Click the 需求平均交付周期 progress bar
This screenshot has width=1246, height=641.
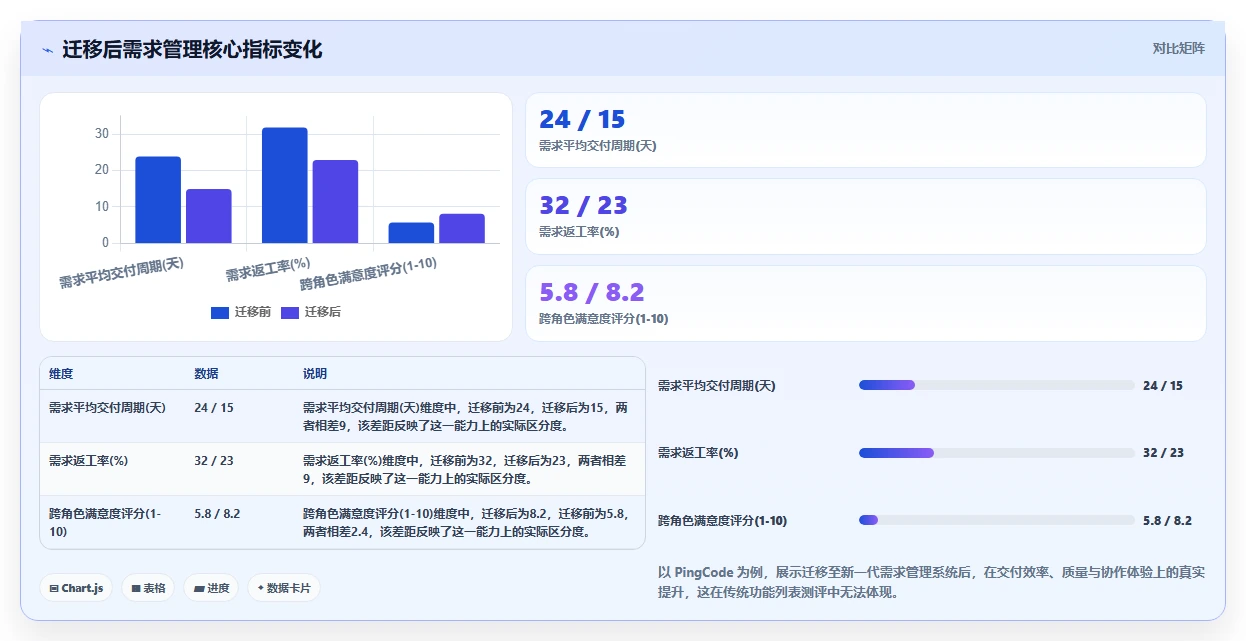(x=997, y=385)
